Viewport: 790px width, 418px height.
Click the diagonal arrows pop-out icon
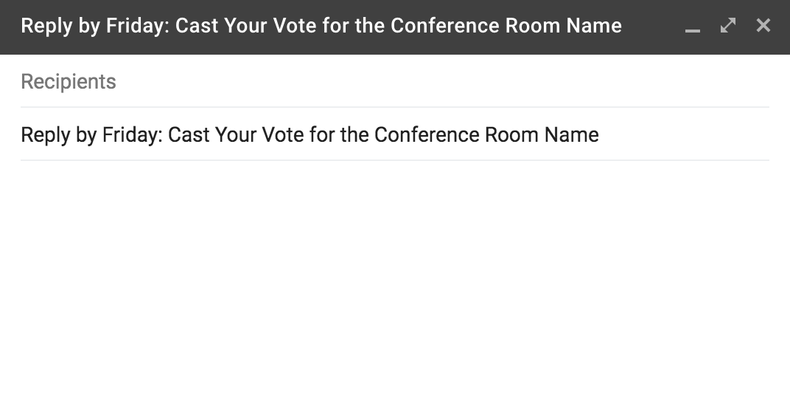pyautogui.click(x=728, y=25)
